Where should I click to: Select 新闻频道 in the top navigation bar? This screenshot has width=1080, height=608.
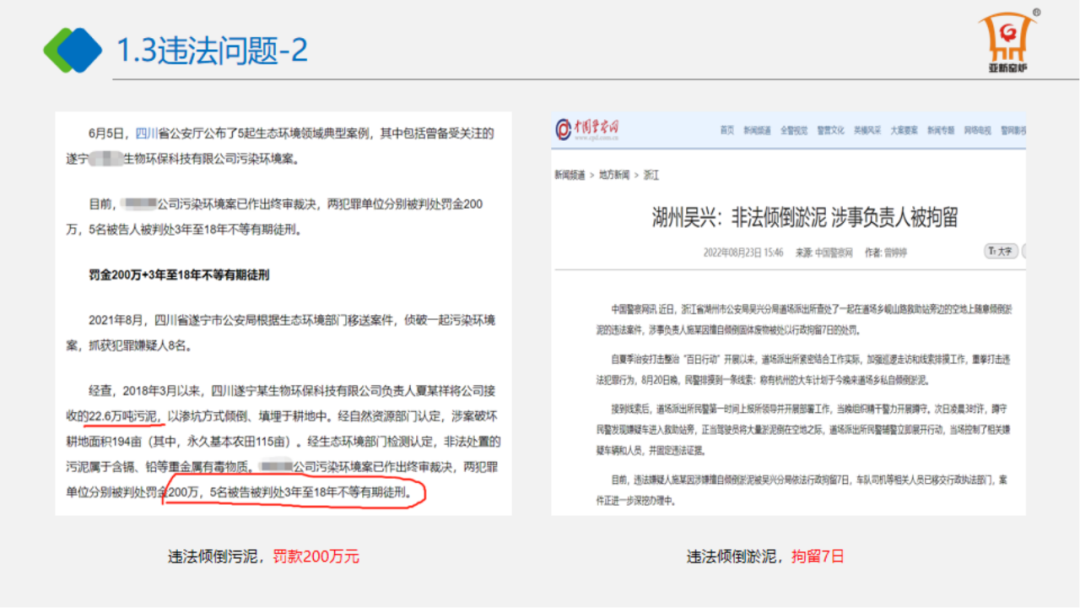coord(756,130)
